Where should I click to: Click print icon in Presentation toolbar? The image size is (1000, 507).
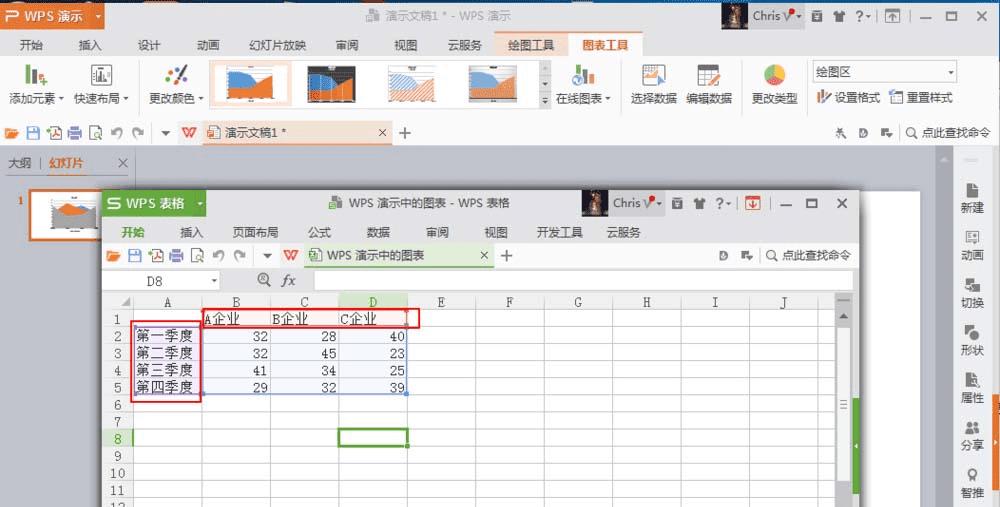click(x=75, y=133)
